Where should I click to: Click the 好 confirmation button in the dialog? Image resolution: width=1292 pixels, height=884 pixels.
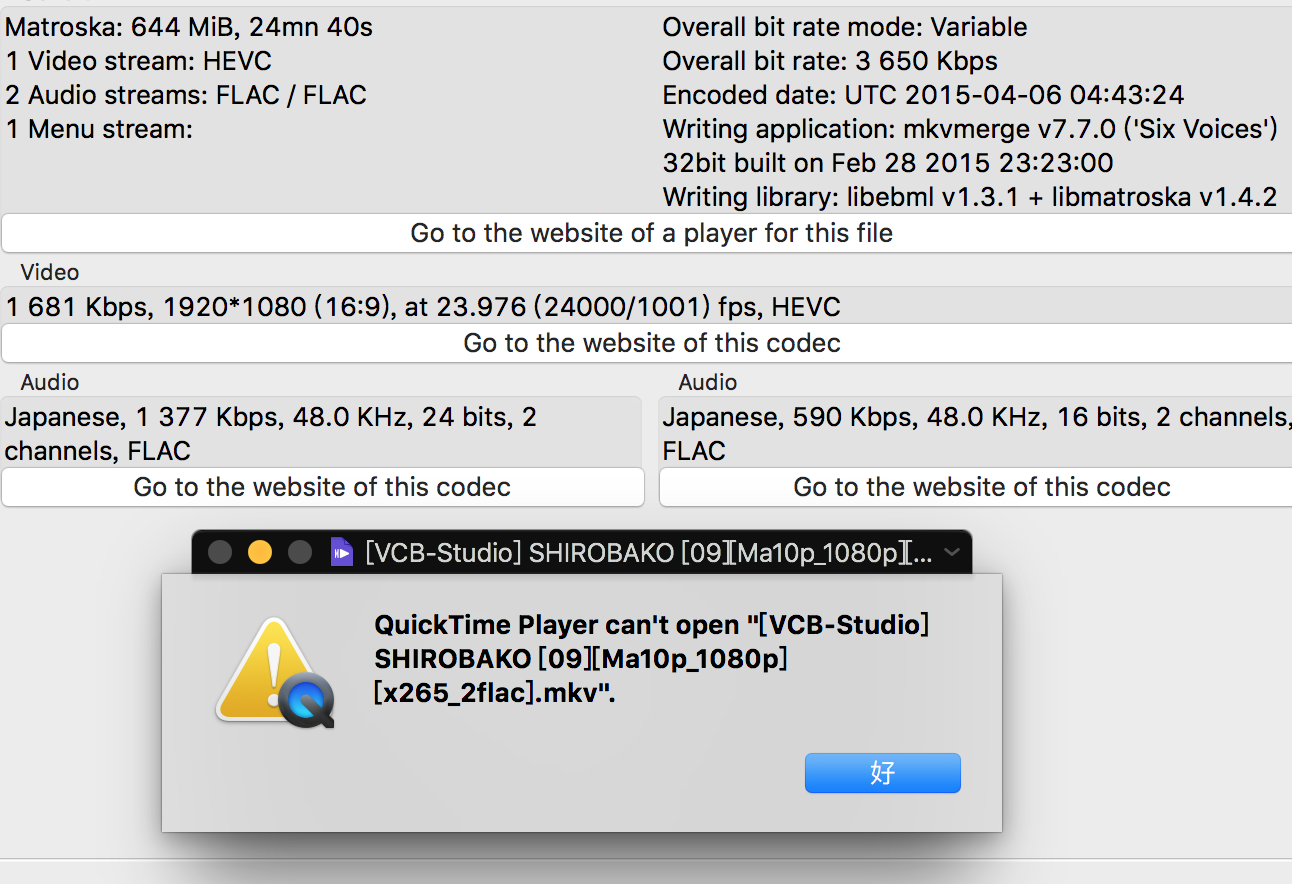(x=882, y=773)
